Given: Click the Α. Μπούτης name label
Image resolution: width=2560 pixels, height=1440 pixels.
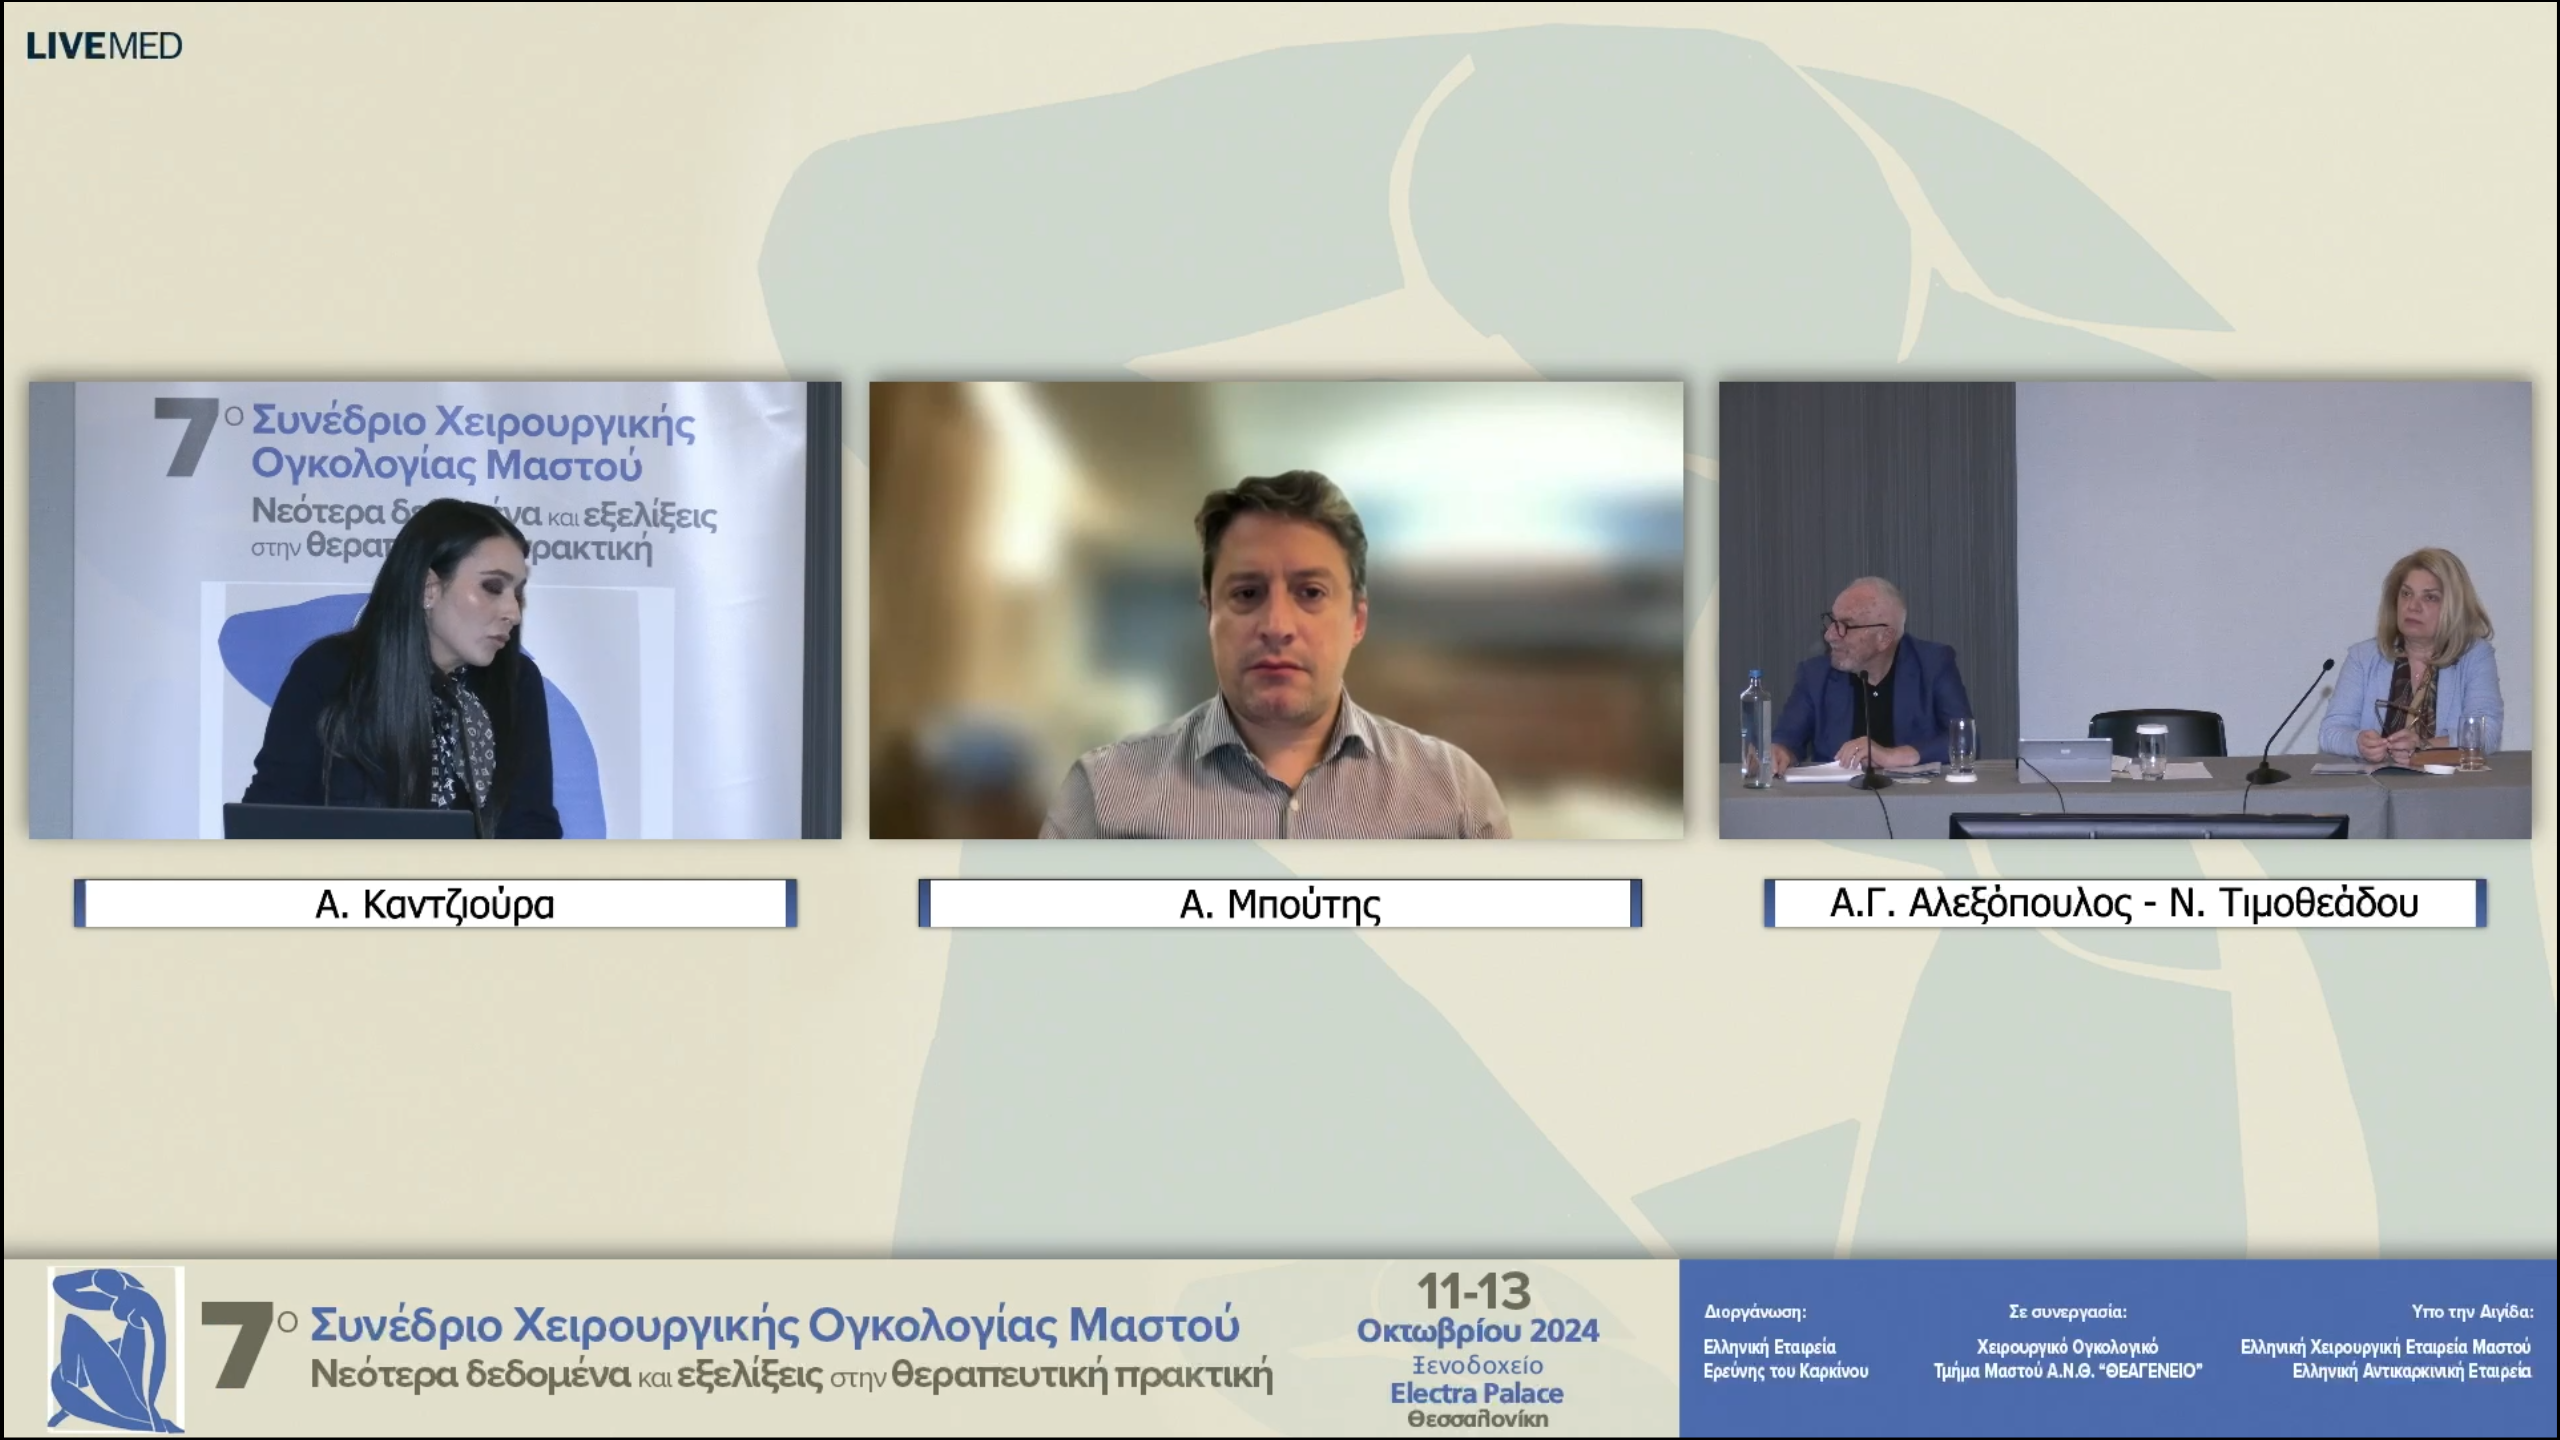Looking at the screenshot, I should (1280, 904).
